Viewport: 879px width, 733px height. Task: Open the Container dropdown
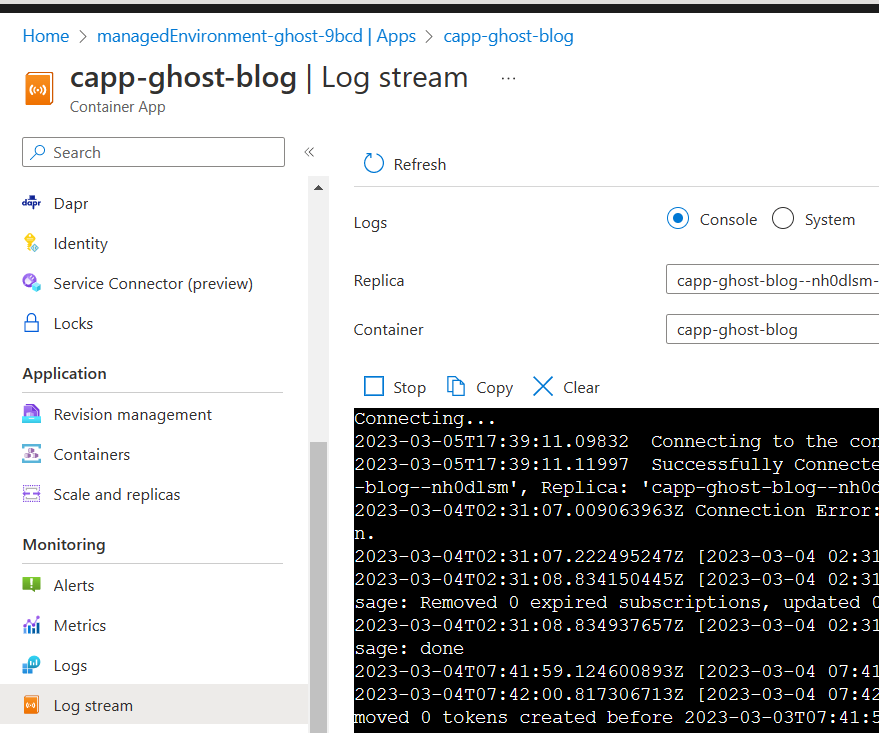pyautogui.click(x=772, y=329)
